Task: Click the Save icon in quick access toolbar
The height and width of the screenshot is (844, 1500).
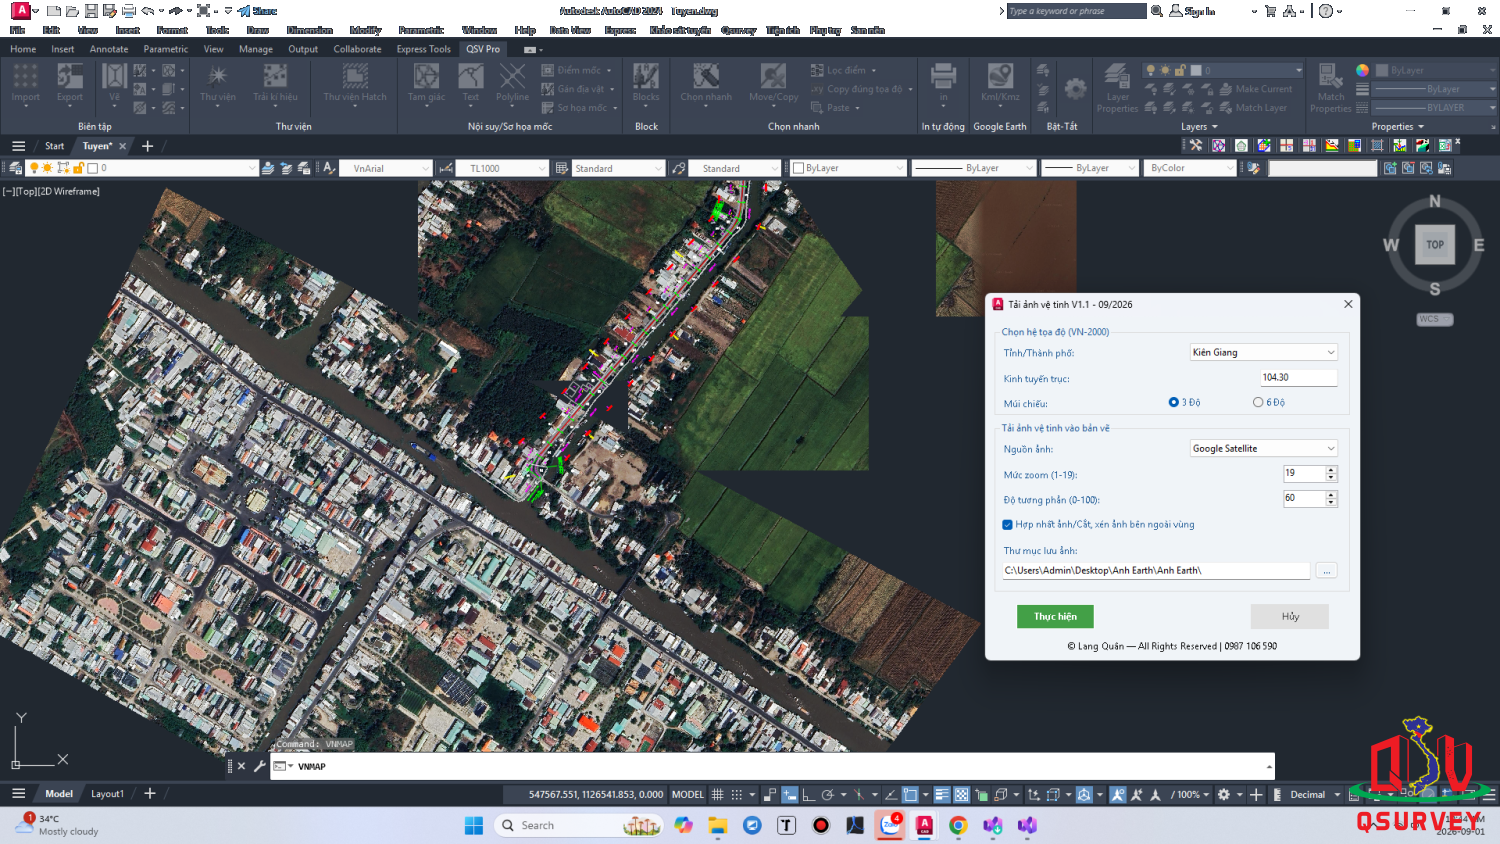Action: [91, 11]
